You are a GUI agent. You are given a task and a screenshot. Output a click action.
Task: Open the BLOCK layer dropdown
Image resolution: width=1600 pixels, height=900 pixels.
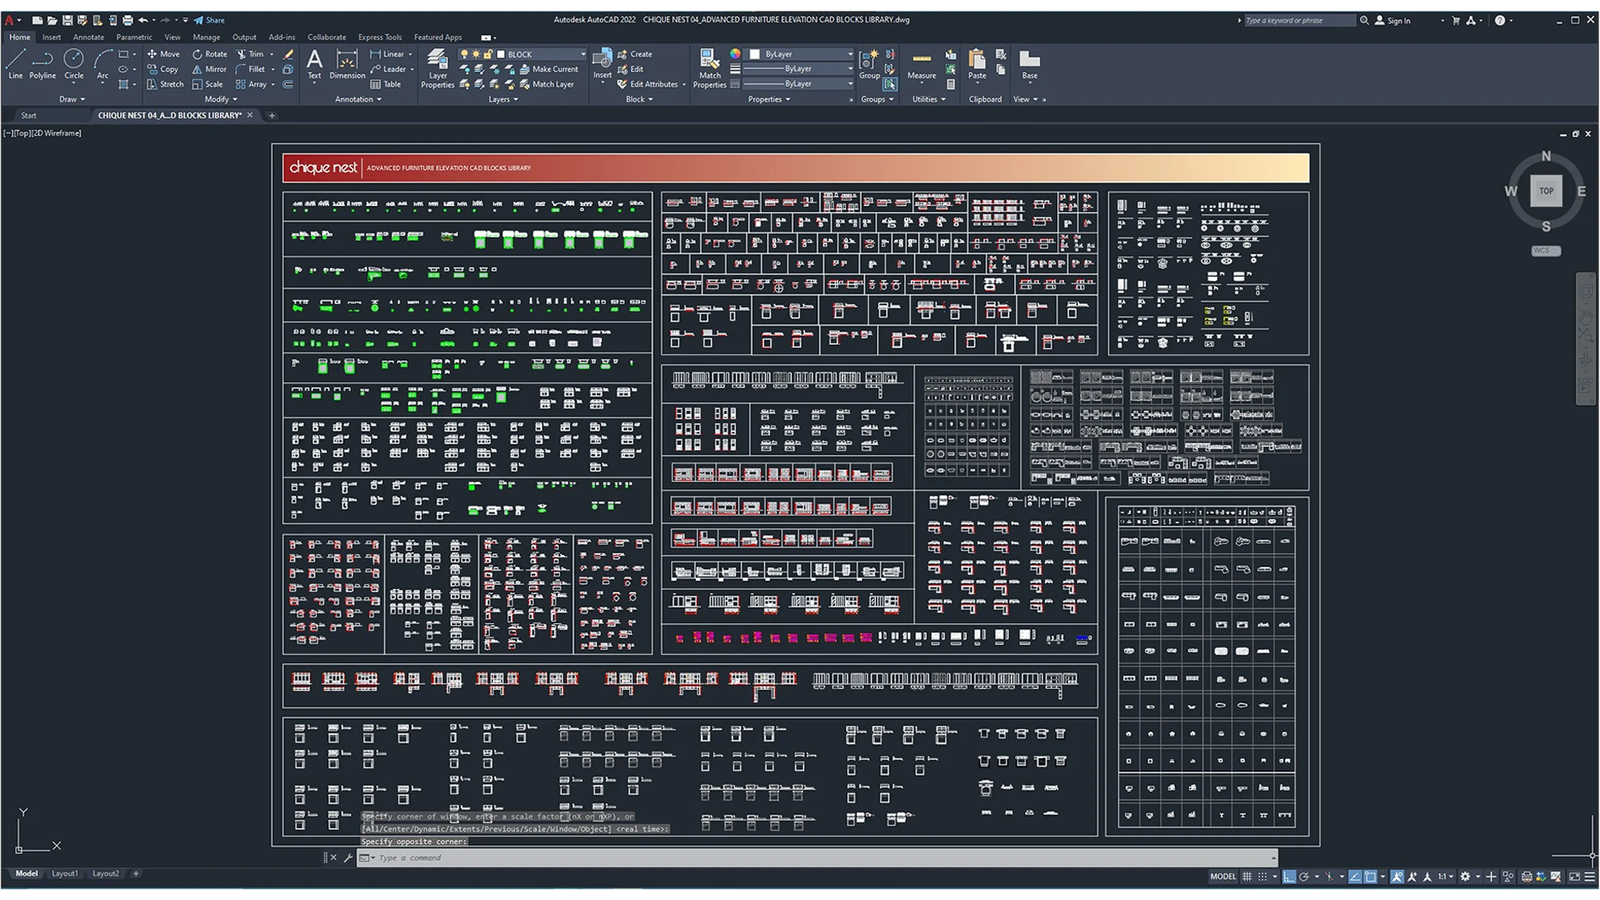click(545, 54)
